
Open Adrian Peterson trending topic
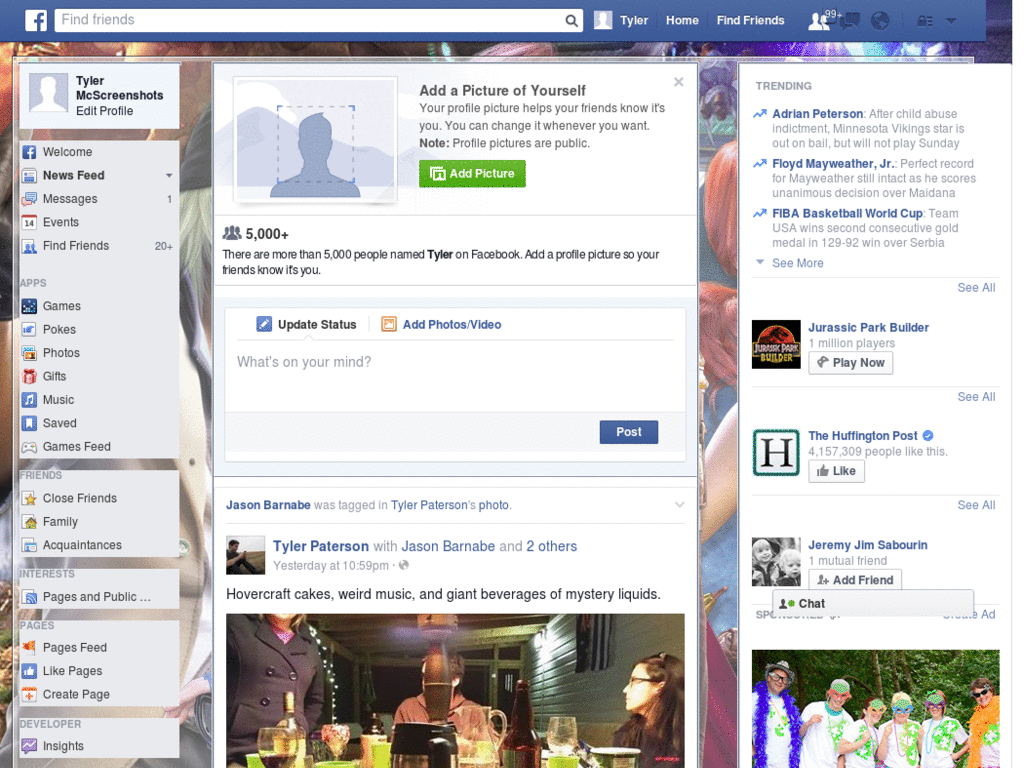(x=817, y=114)
